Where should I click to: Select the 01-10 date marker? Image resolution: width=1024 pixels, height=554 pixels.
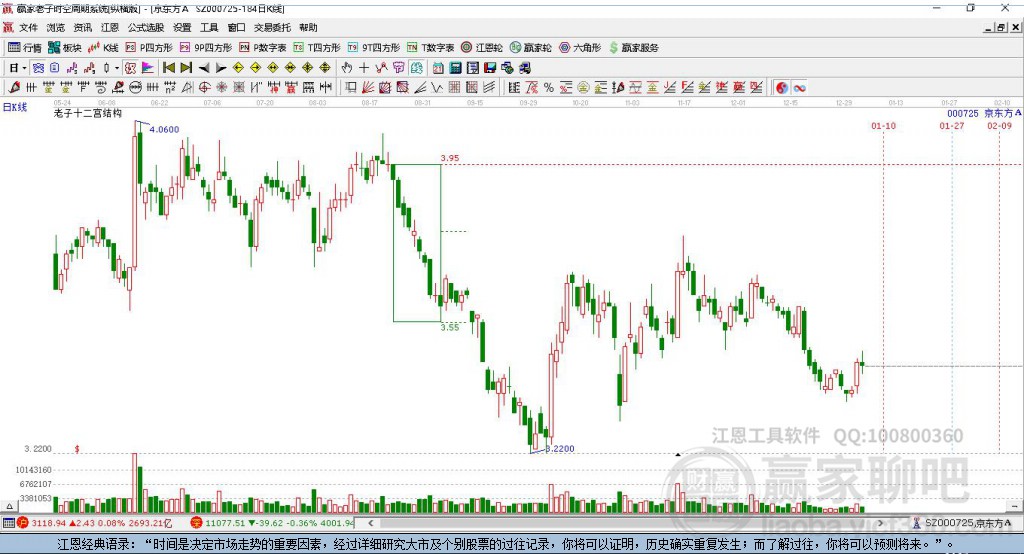point(883,125)
